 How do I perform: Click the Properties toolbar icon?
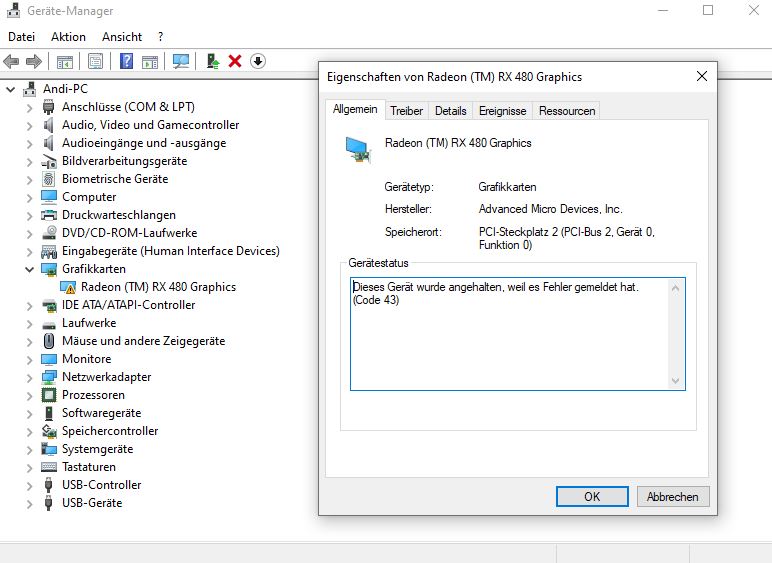point(96,62)
